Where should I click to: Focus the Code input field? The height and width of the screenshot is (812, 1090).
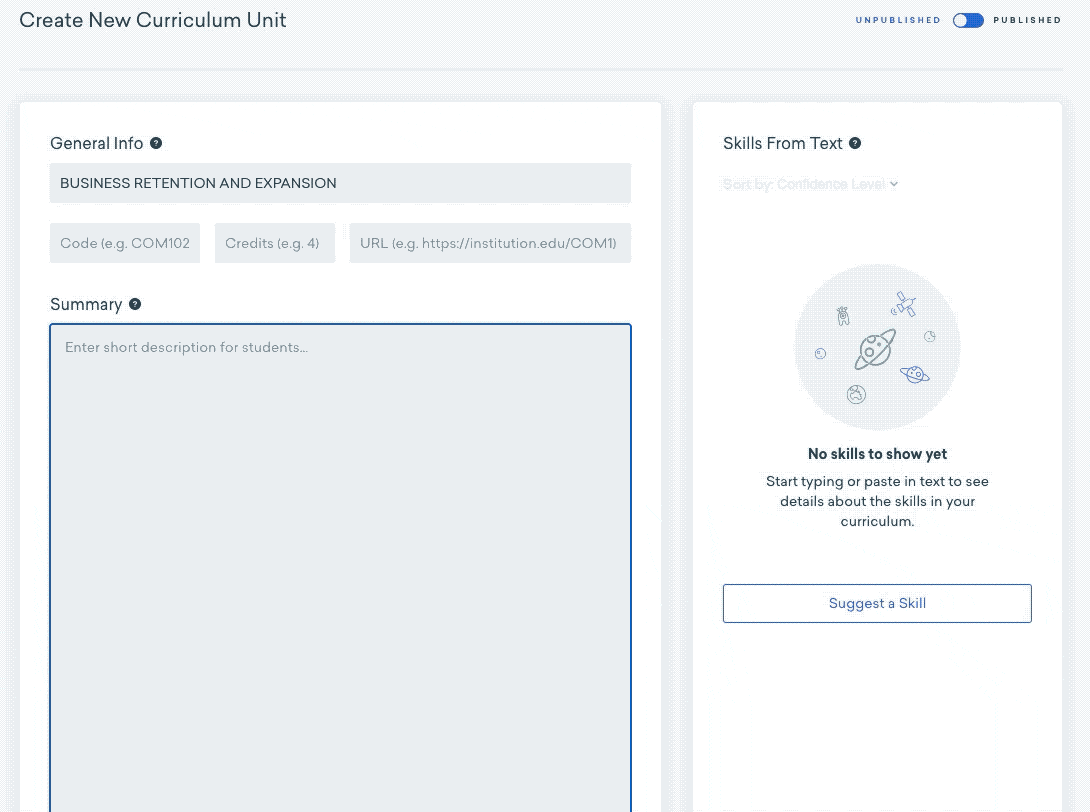pyautogui.click(x=125, y=243)
